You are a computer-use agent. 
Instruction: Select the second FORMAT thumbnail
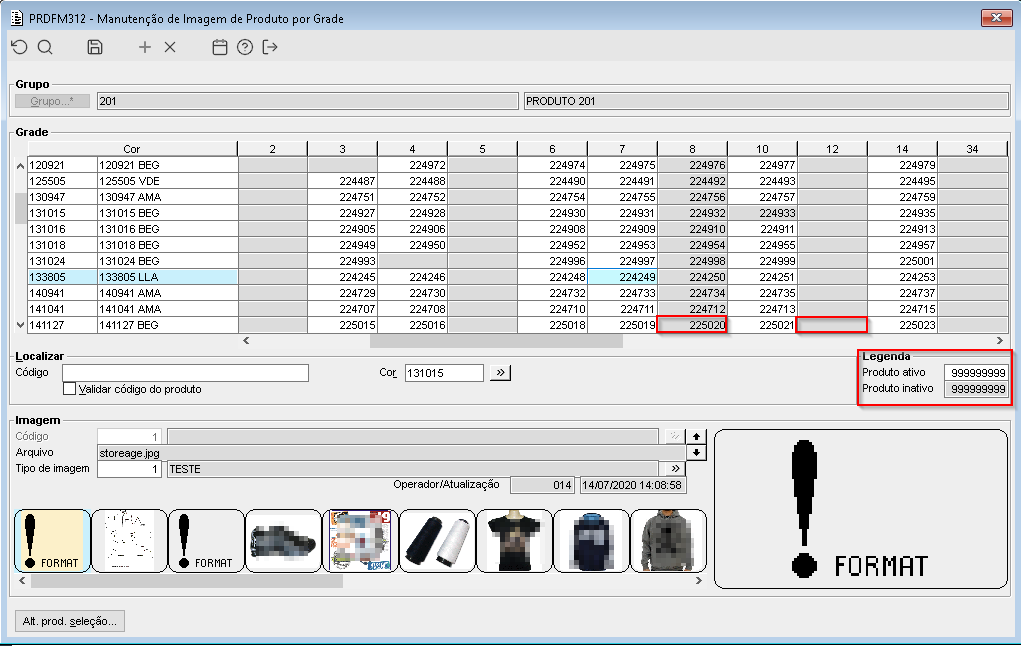click(x=206, y=541)
